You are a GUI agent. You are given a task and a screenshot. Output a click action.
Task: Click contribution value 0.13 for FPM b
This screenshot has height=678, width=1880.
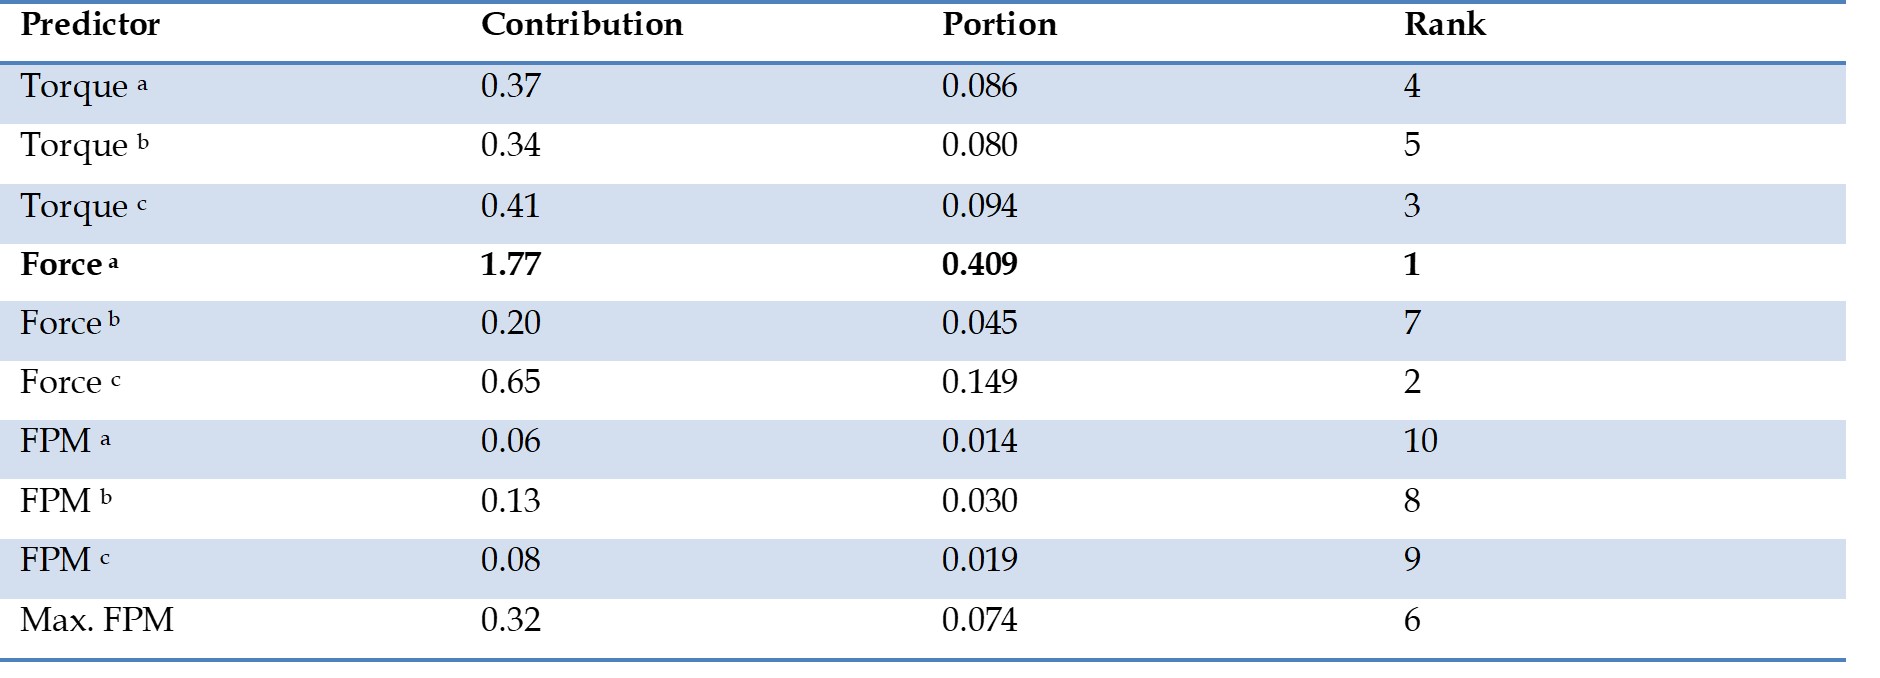(x=510, y=501)
